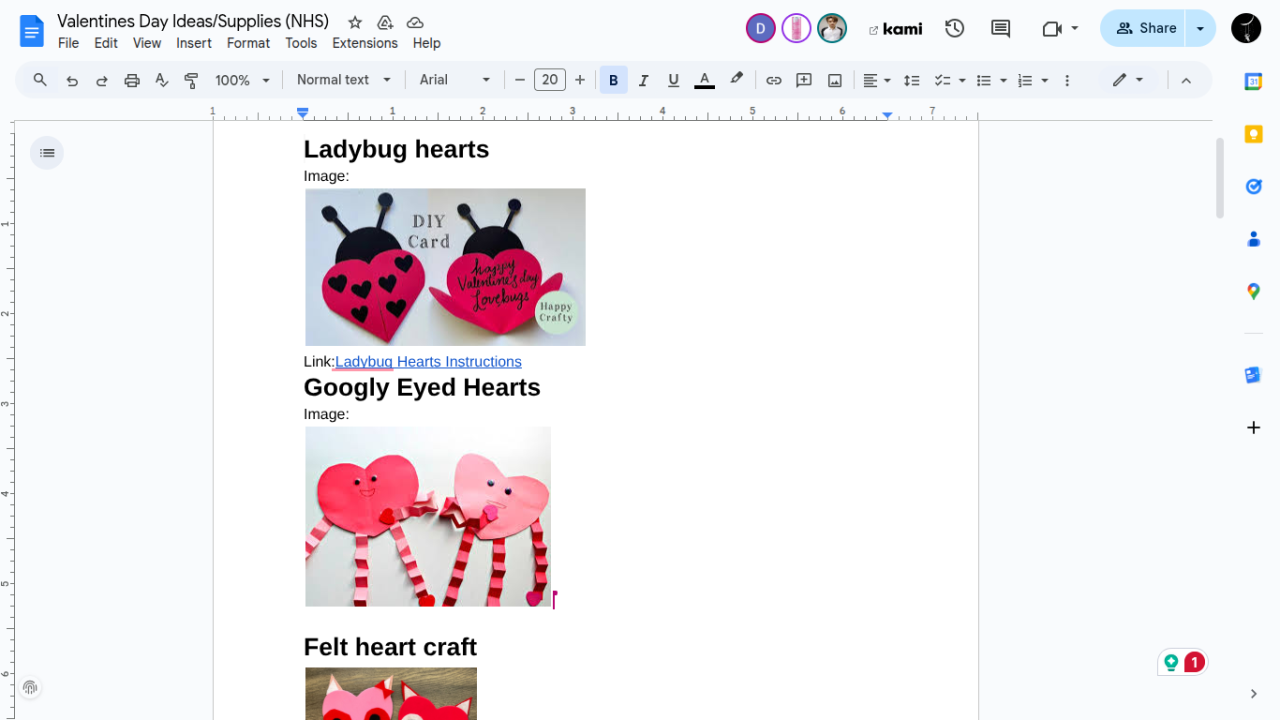This screenshot has width=1280, height=720.
Task: Open the File menu
Action: pos(68,43)
